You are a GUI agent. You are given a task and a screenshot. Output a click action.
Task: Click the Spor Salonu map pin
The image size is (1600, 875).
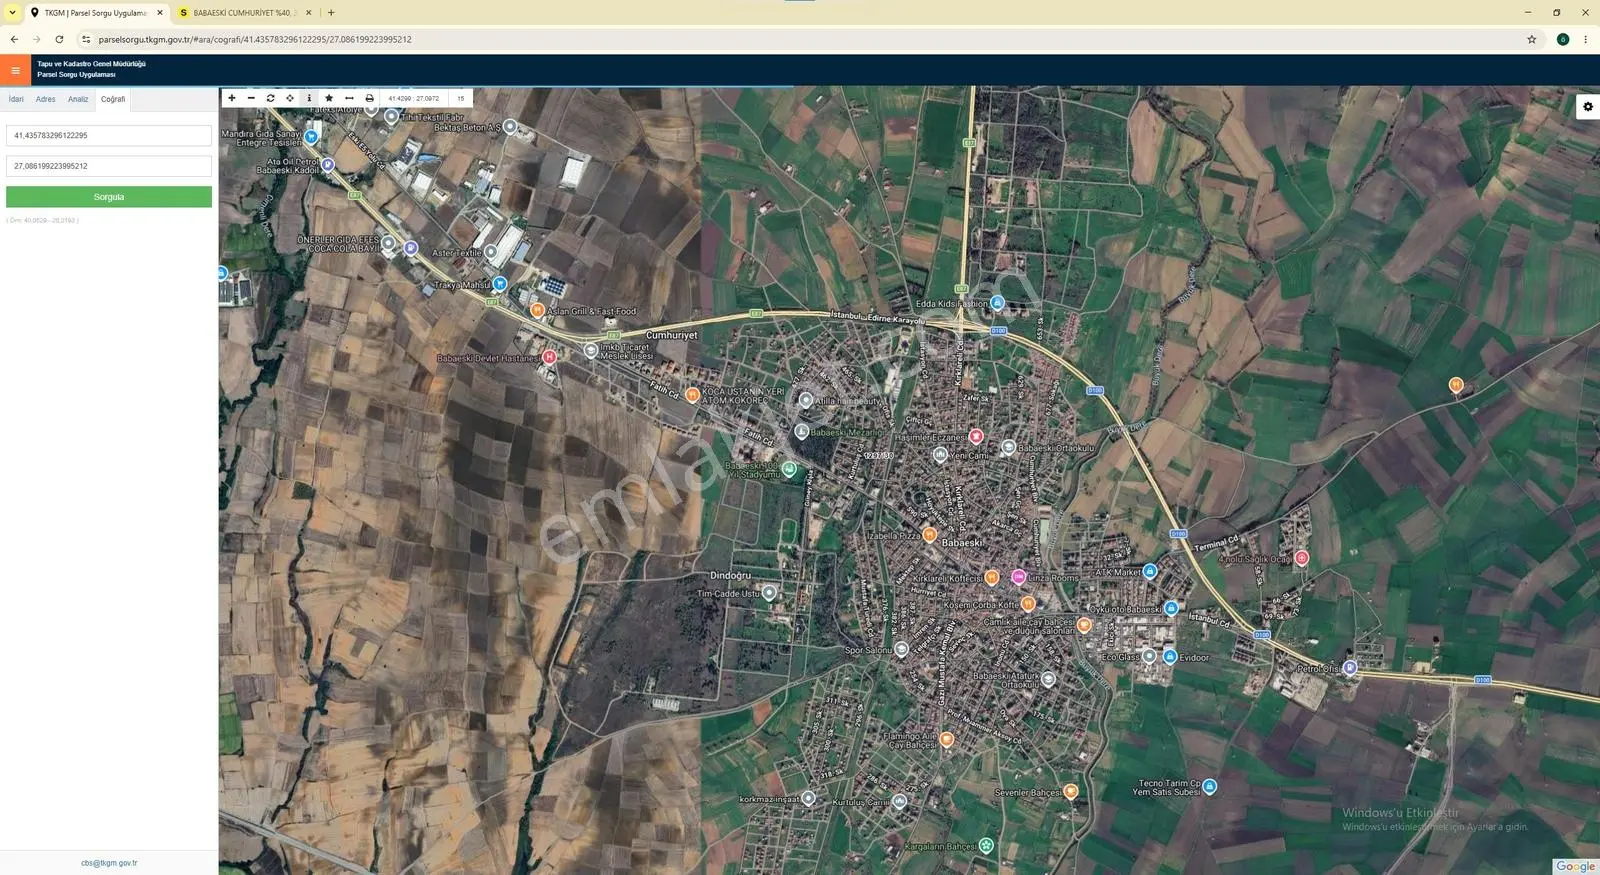[x=901, y=650]
